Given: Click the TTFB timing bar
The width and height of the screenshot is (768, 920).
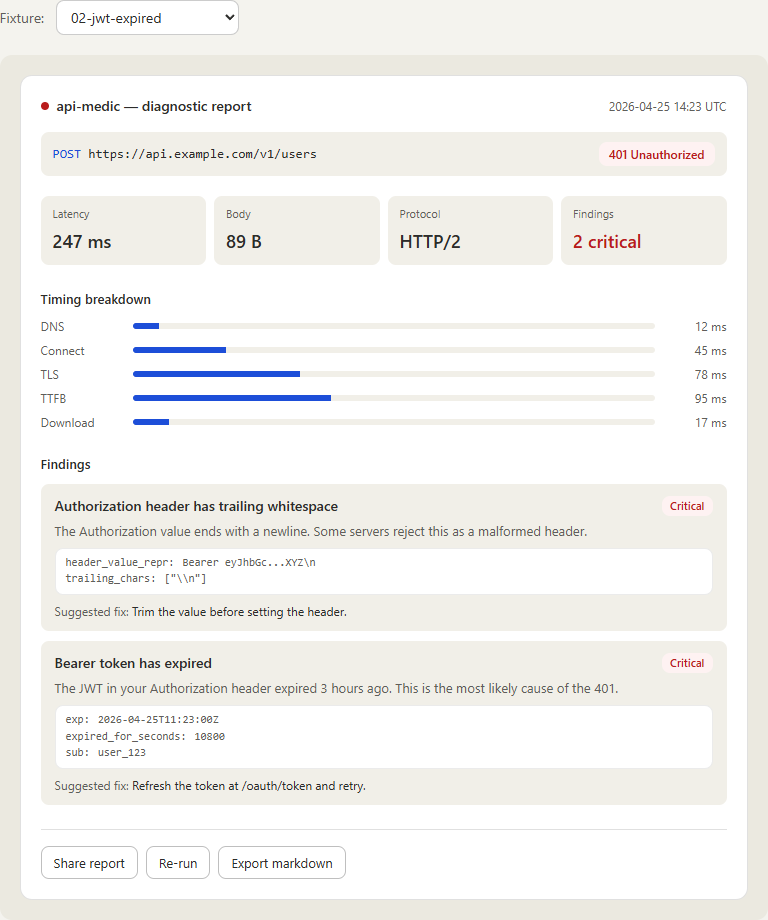Looking at the screenshot, I should coord(394,398).
